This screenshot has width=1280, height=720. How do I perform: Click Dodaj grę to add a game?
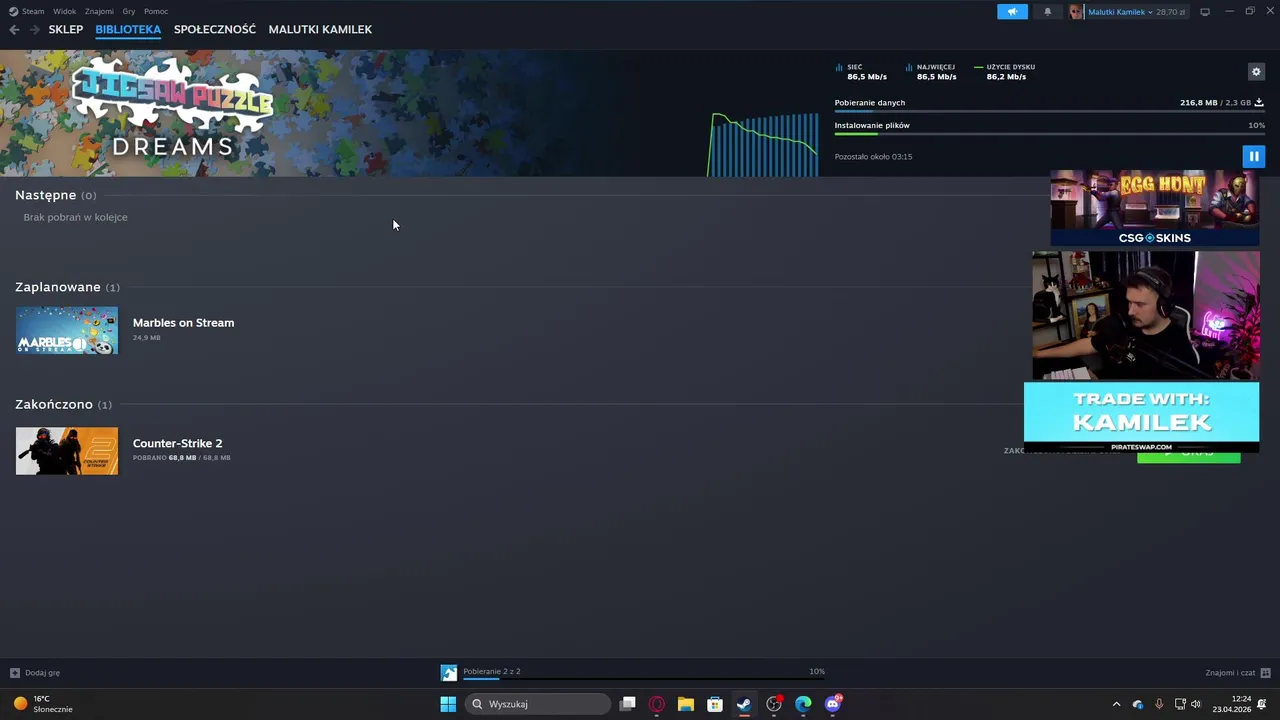pos(35,673)
